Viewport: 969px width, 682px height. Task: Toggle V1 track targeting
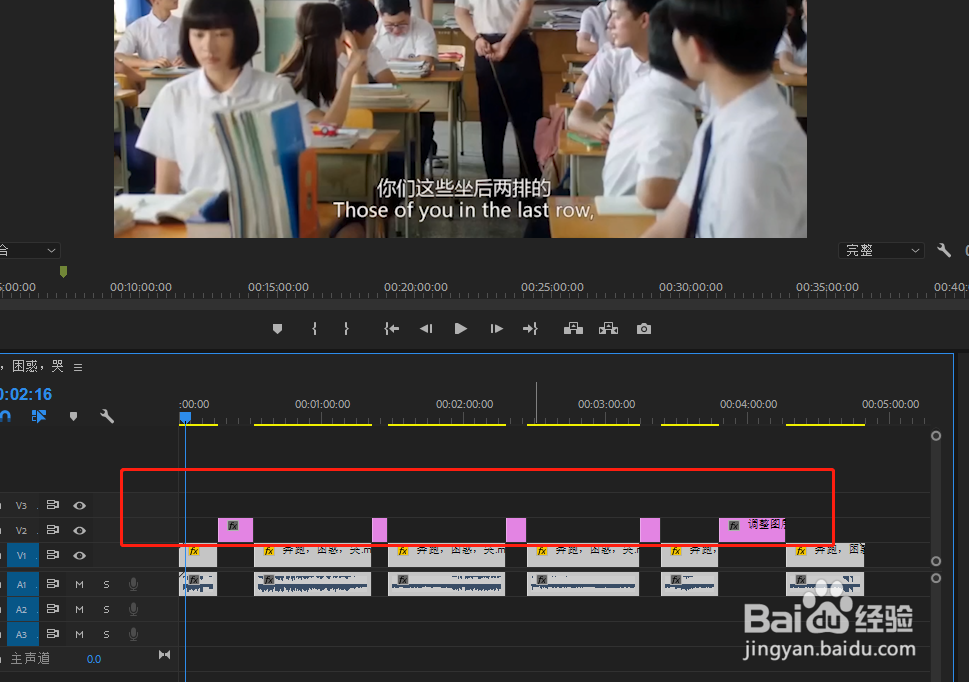click(22, 555)
